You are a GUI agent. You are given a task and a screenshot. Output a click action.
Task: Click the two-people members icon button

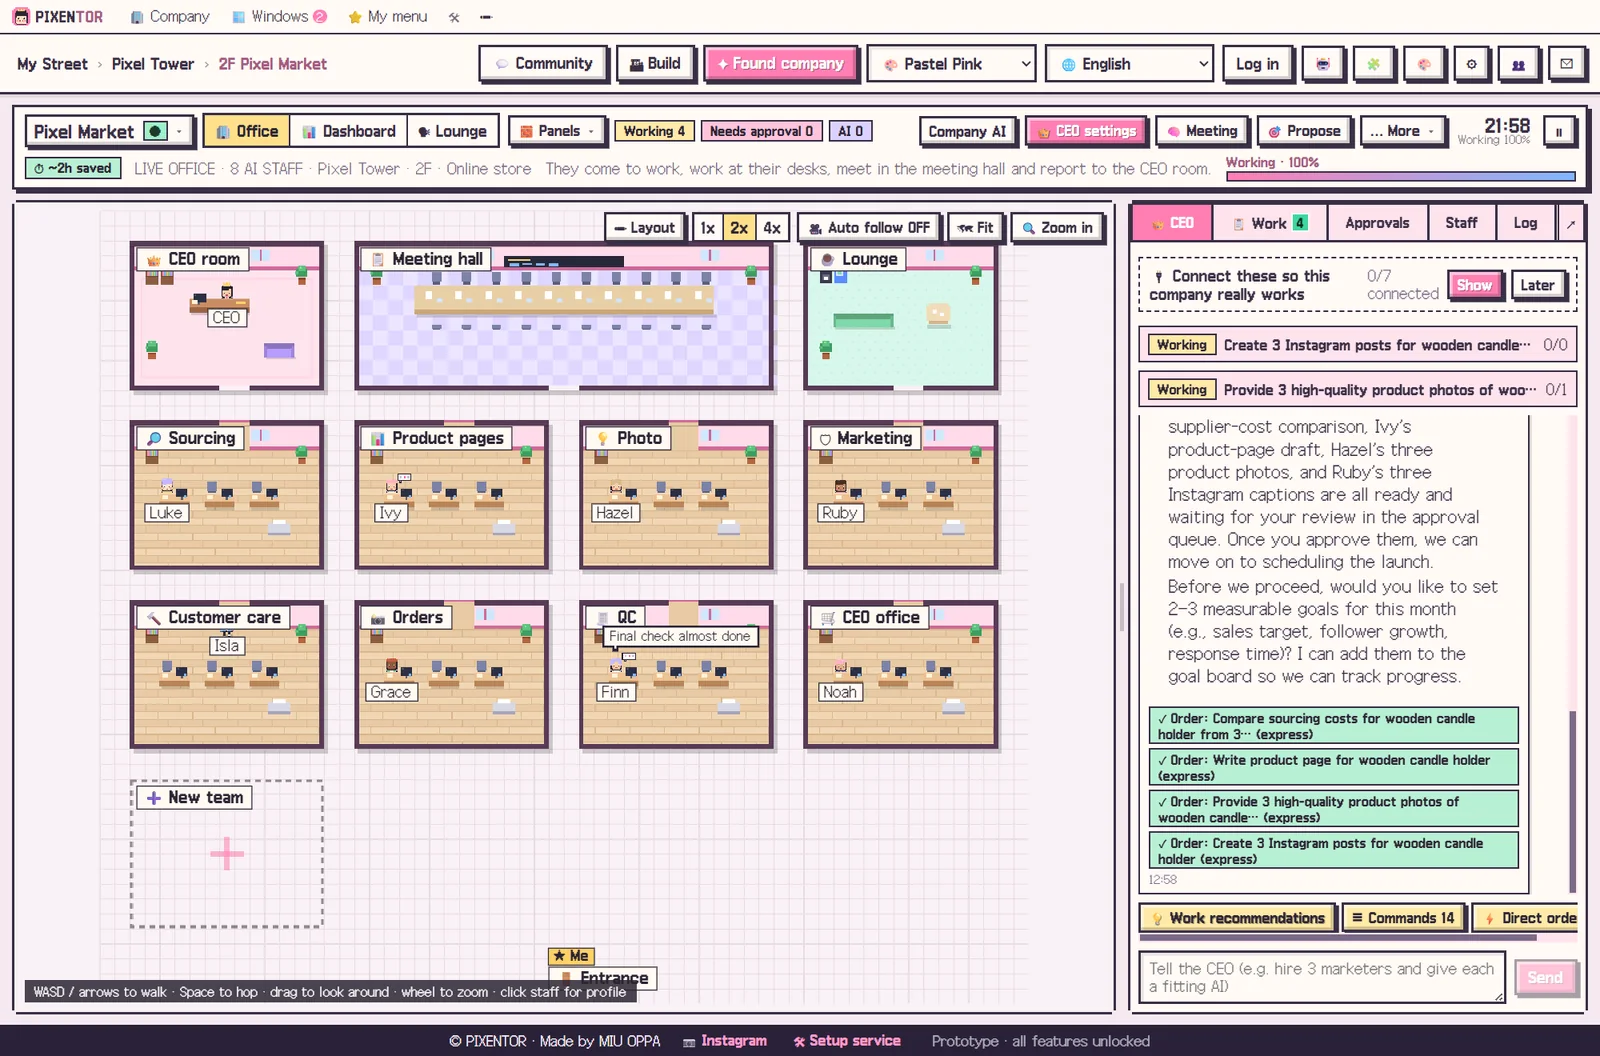point(1518,64)
